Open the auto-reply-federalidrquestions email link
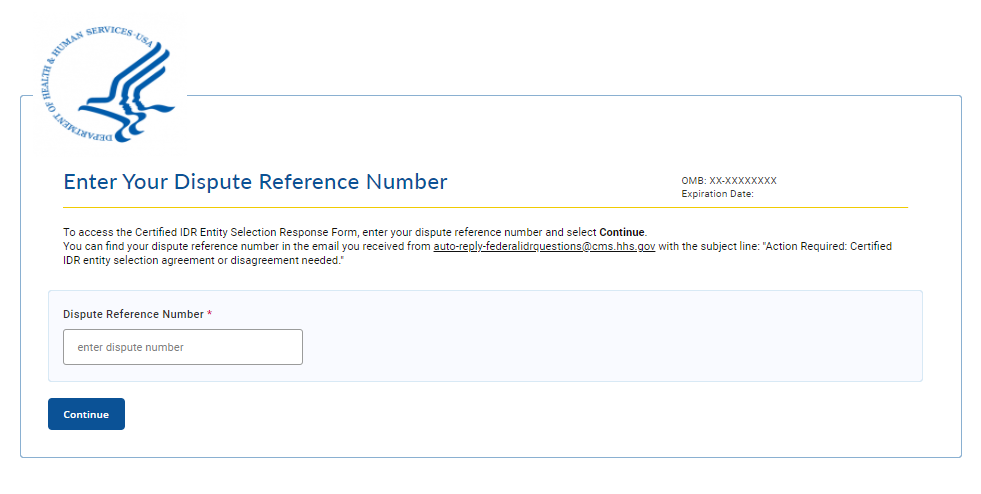 tap(544, 246)
